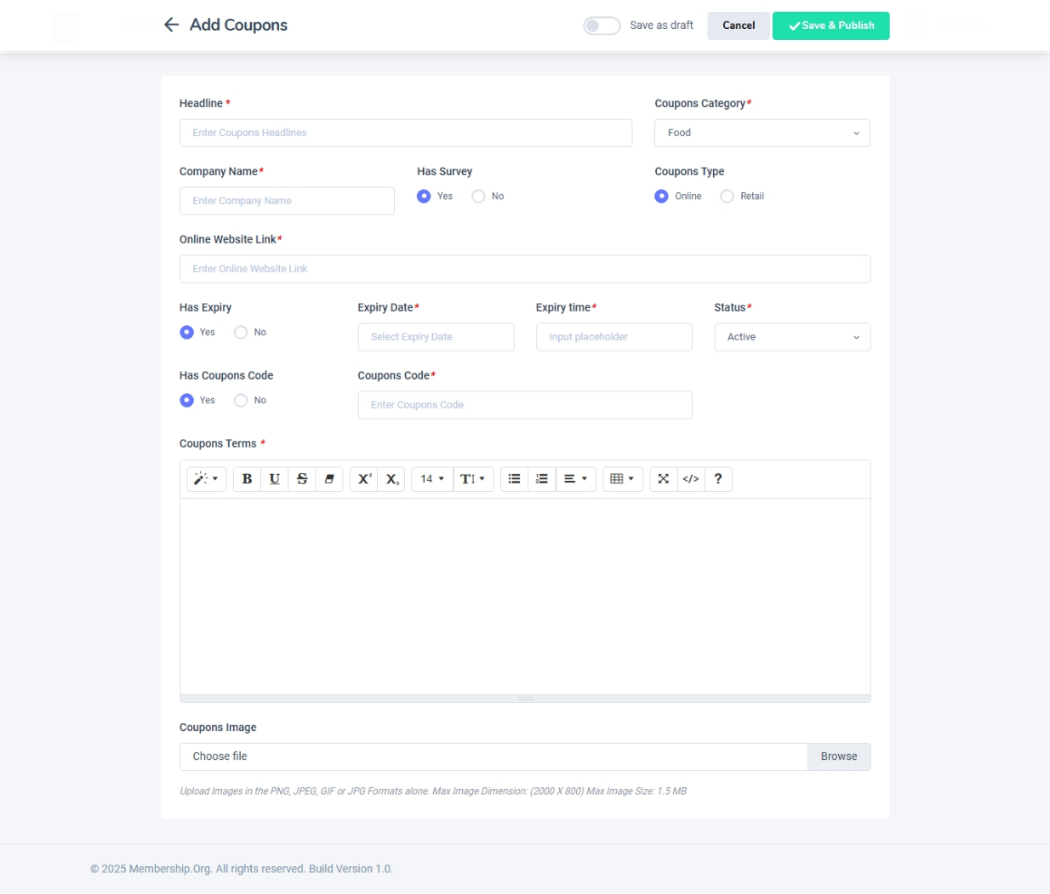The height and width of the screenshot is (894, 1050).
Task: Click the Online Website Link field
Action: (524, 269)
